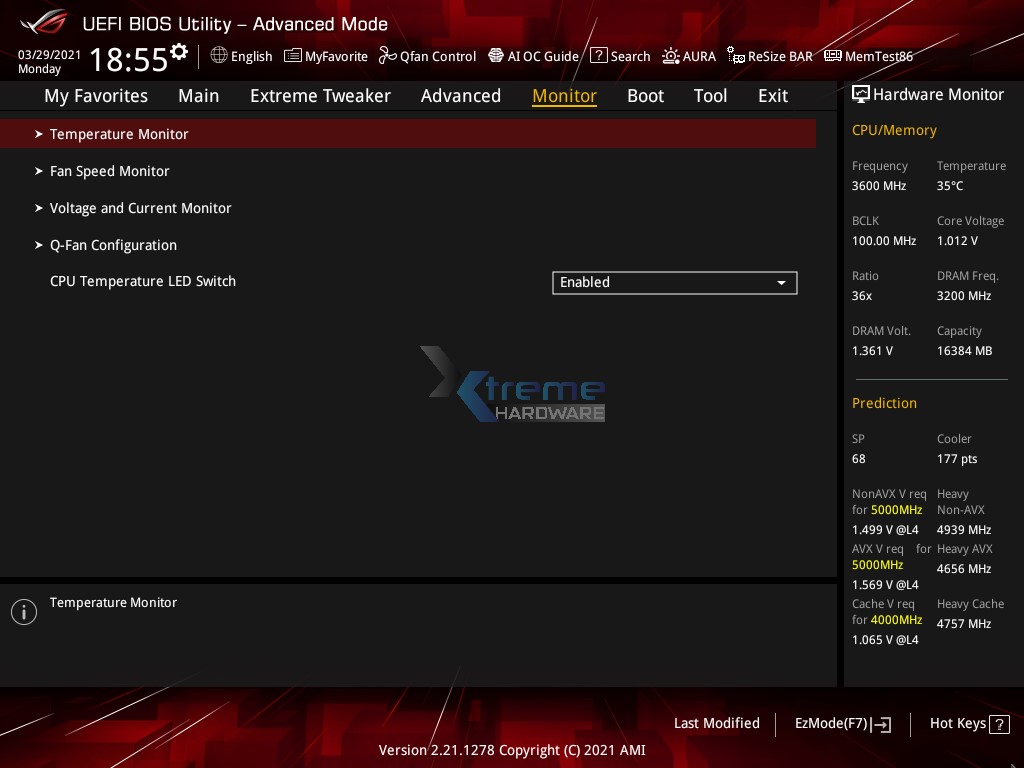
Task: Open the Boot menu tab
Action: tap(645, 95)
